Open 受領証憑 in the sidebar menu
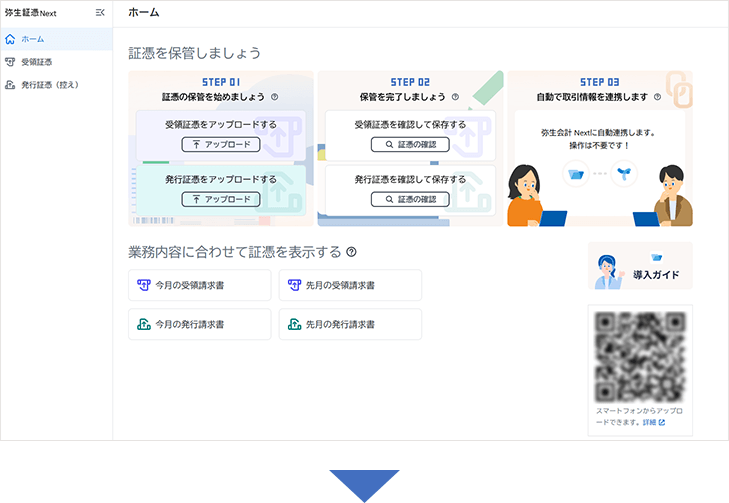This screenshot has height=503, width=729. coord(37,62)
